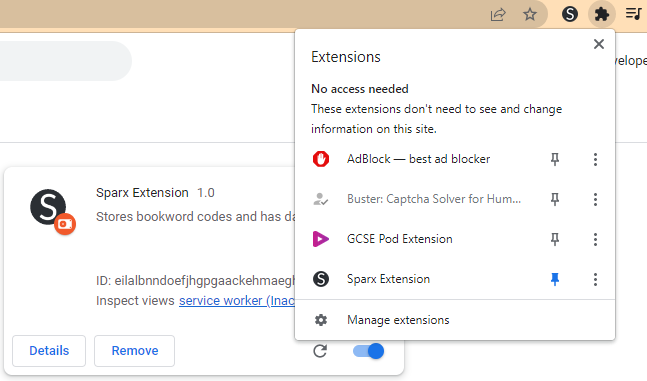647x381 pixels.
Task: Bookmark this page with the star icon
Action: 530,14
